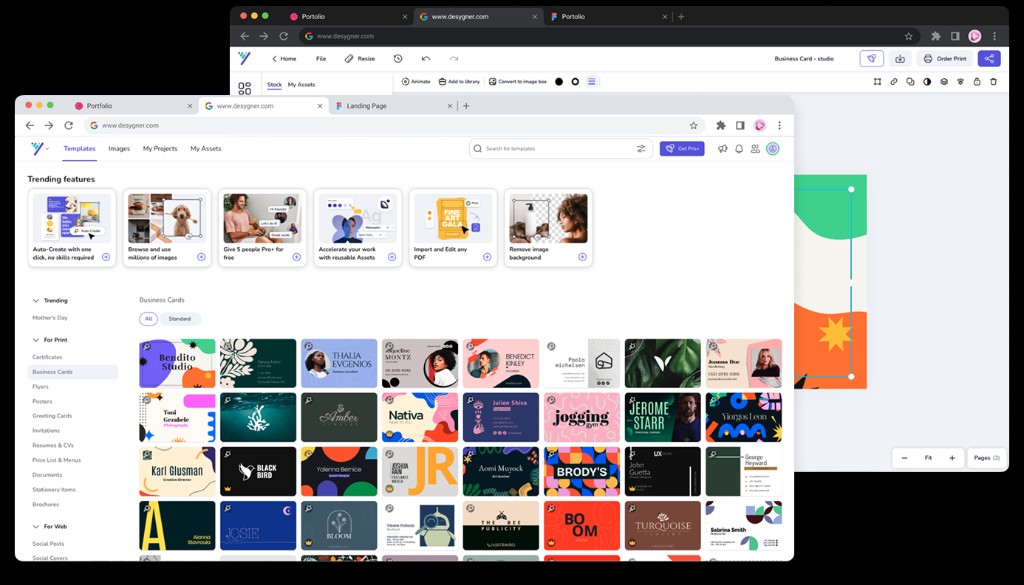Click Get Pro+ button
The height and width of the screenshot is (585, 1024).
(x=682, y=149)
